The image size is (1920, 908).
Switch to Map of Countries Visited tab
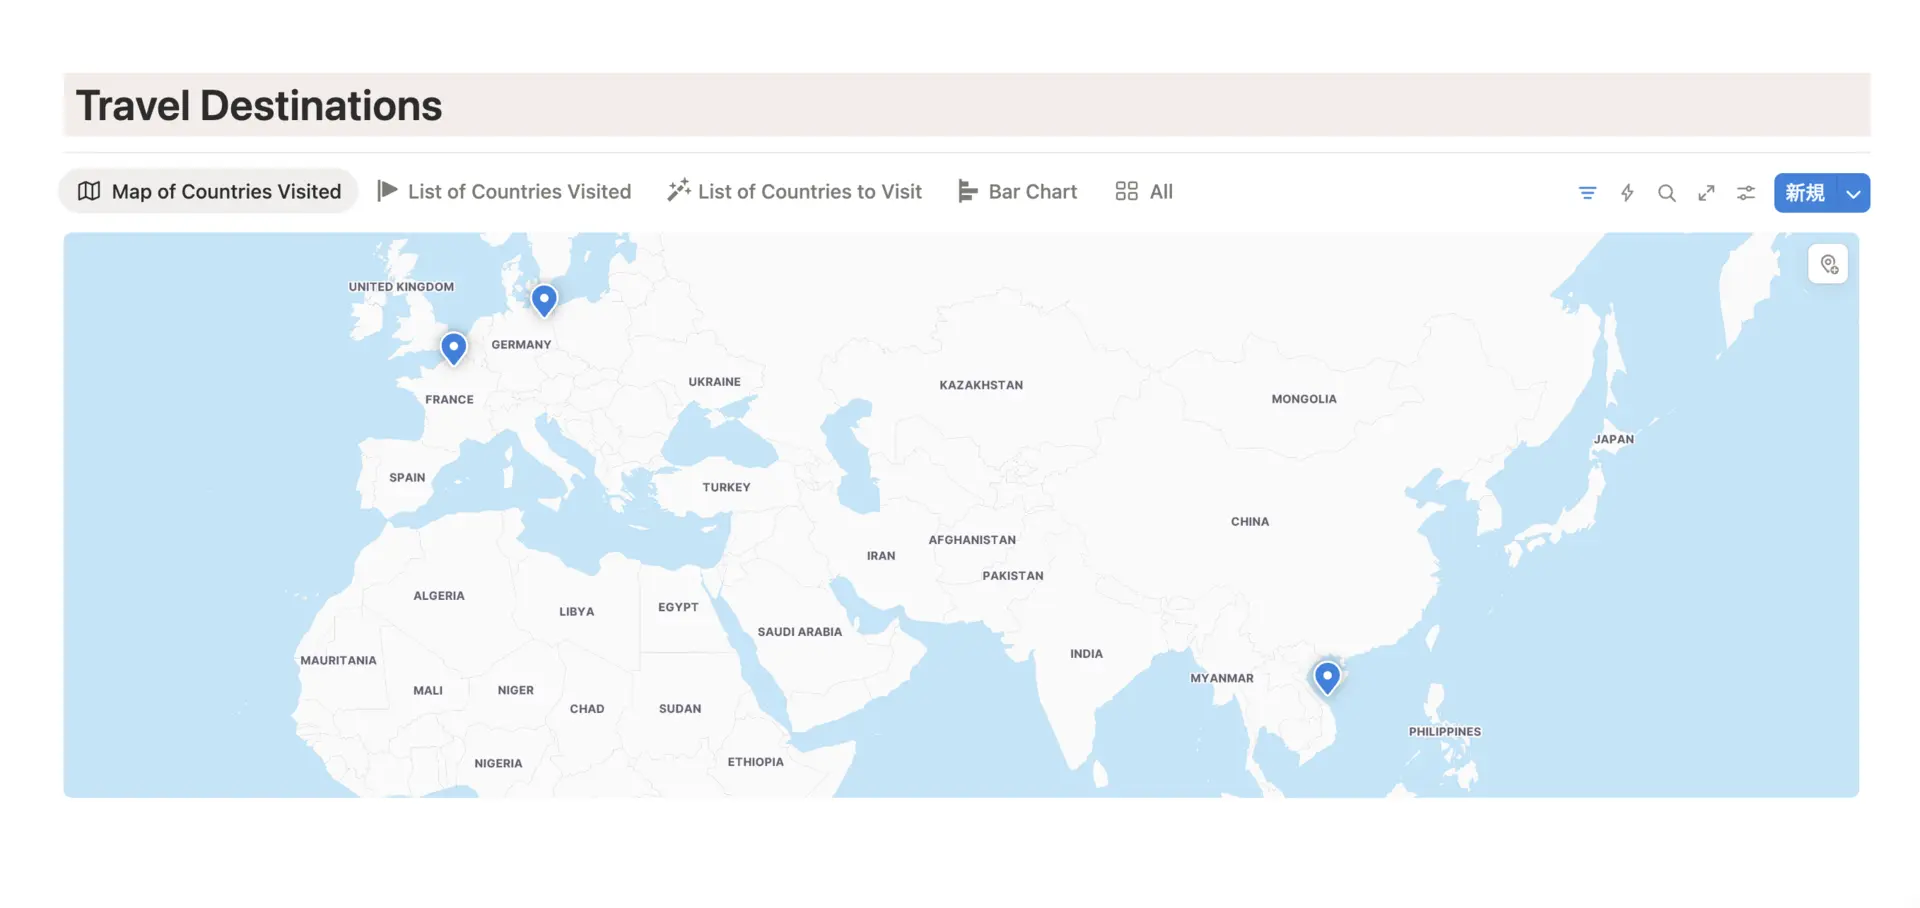click(209, 191)
